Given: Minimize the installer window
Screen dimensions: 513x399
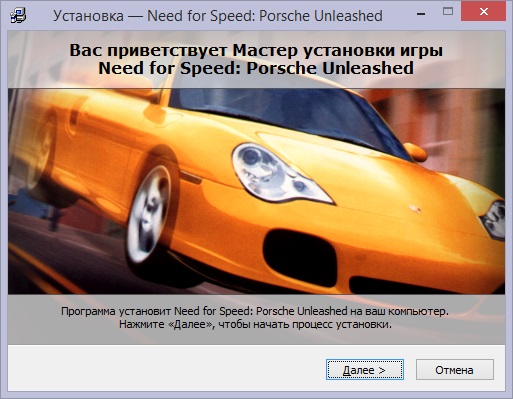Looking at the screenshot, I should point(421,13).
